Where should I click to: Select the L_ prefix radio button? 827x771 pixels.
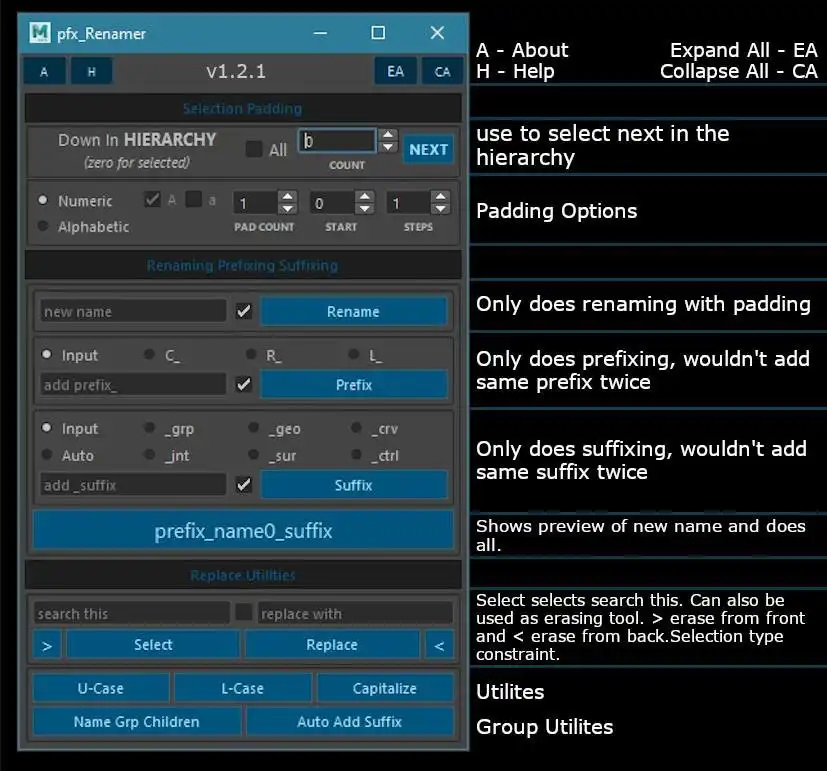(x=354, y=354)
